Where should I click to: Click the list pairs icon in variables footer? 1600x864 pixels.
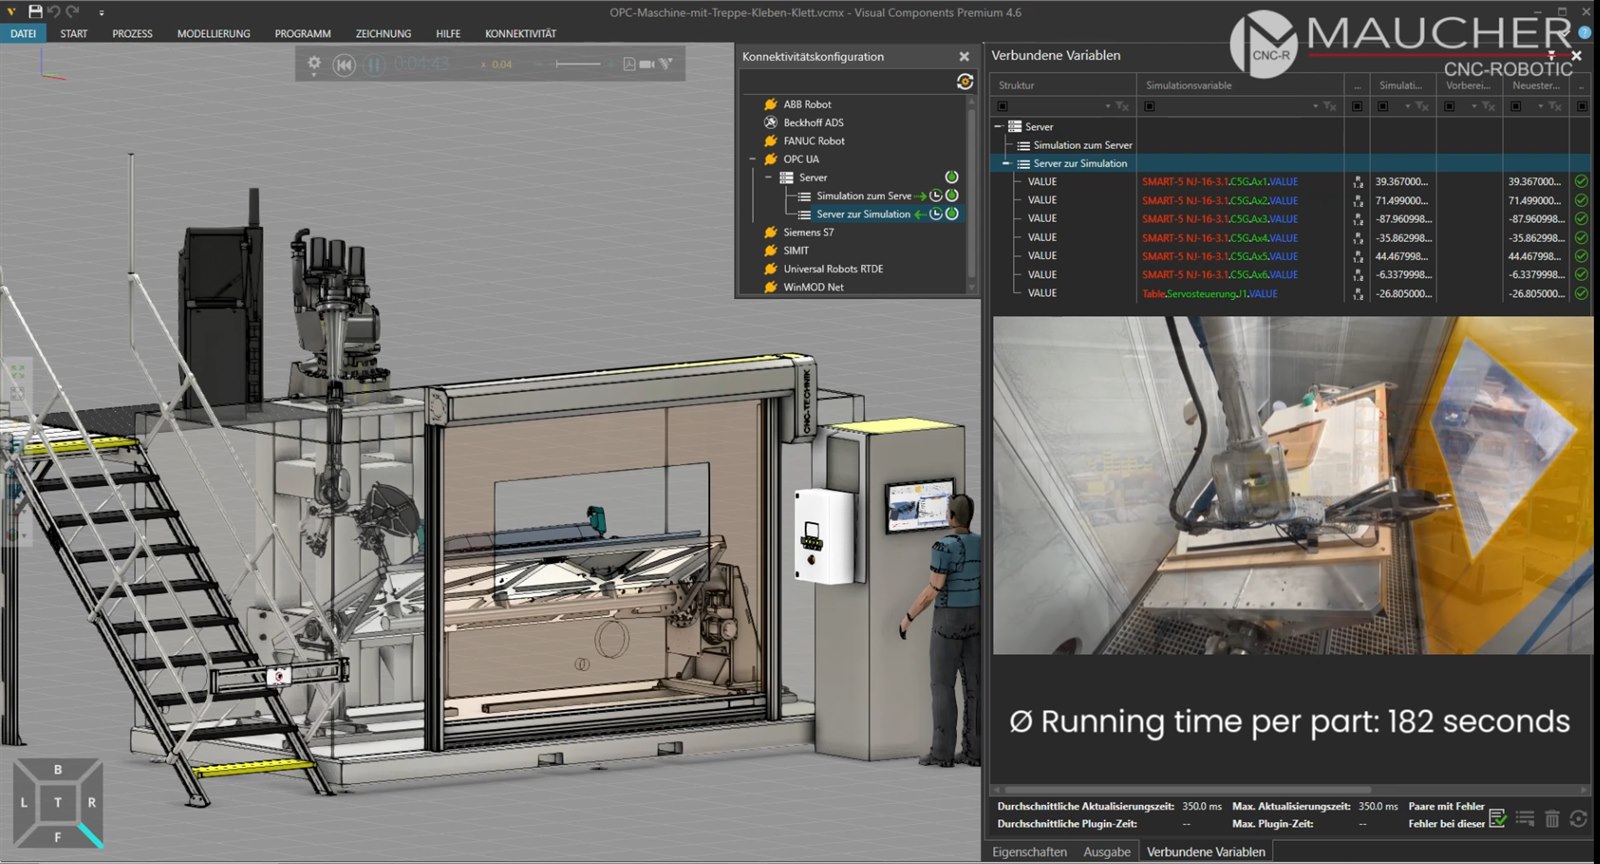1525,819
